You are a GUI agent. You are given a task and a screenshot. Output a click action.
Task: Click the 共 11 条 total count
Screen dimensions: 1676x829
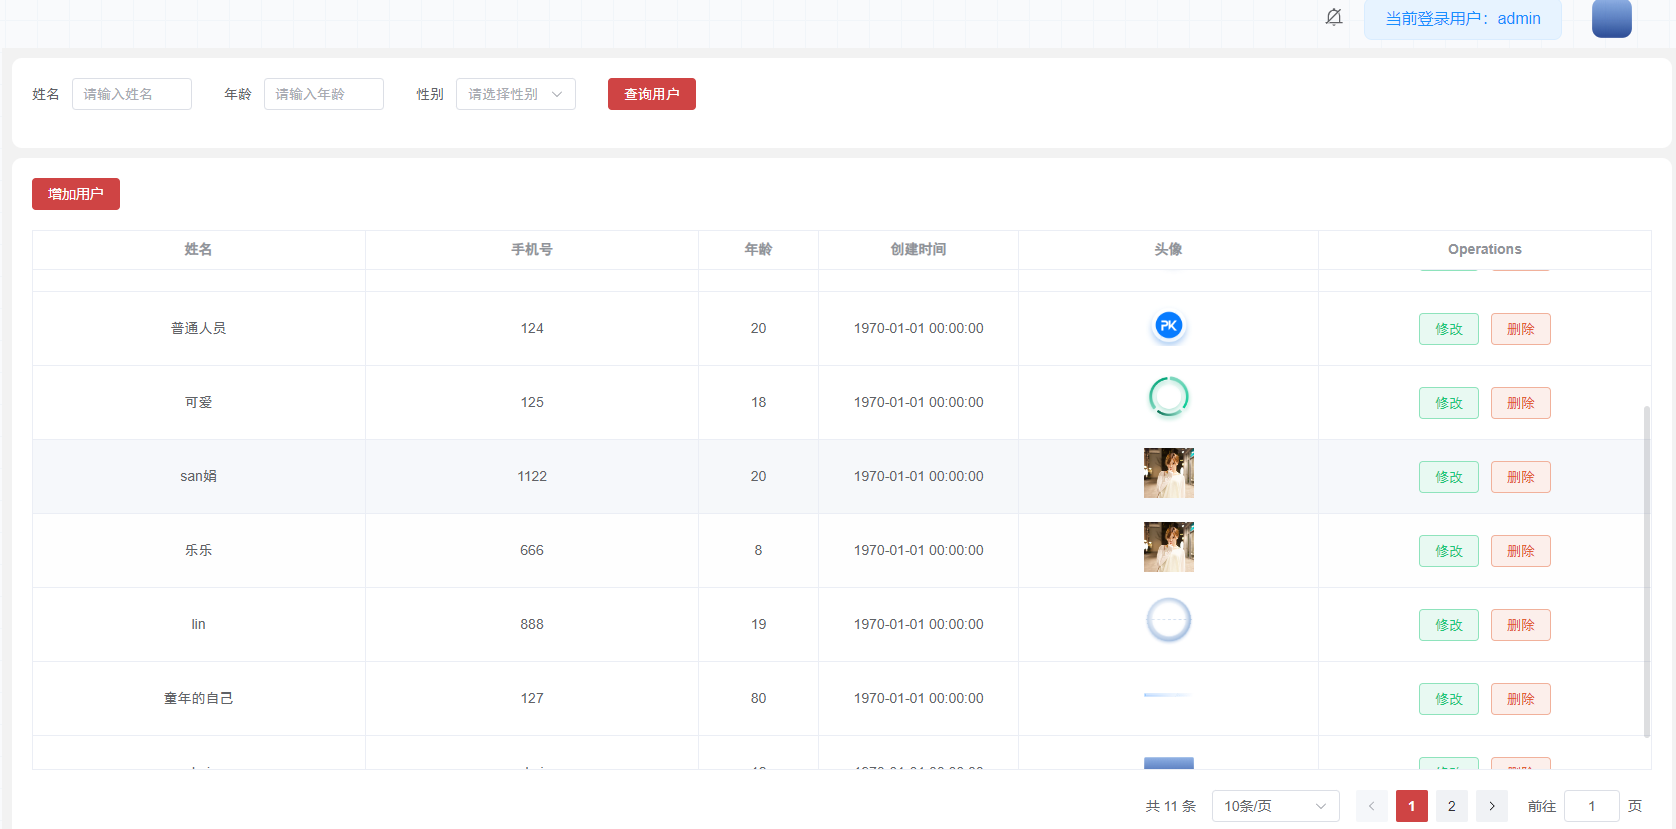(x=1171, y=807)
